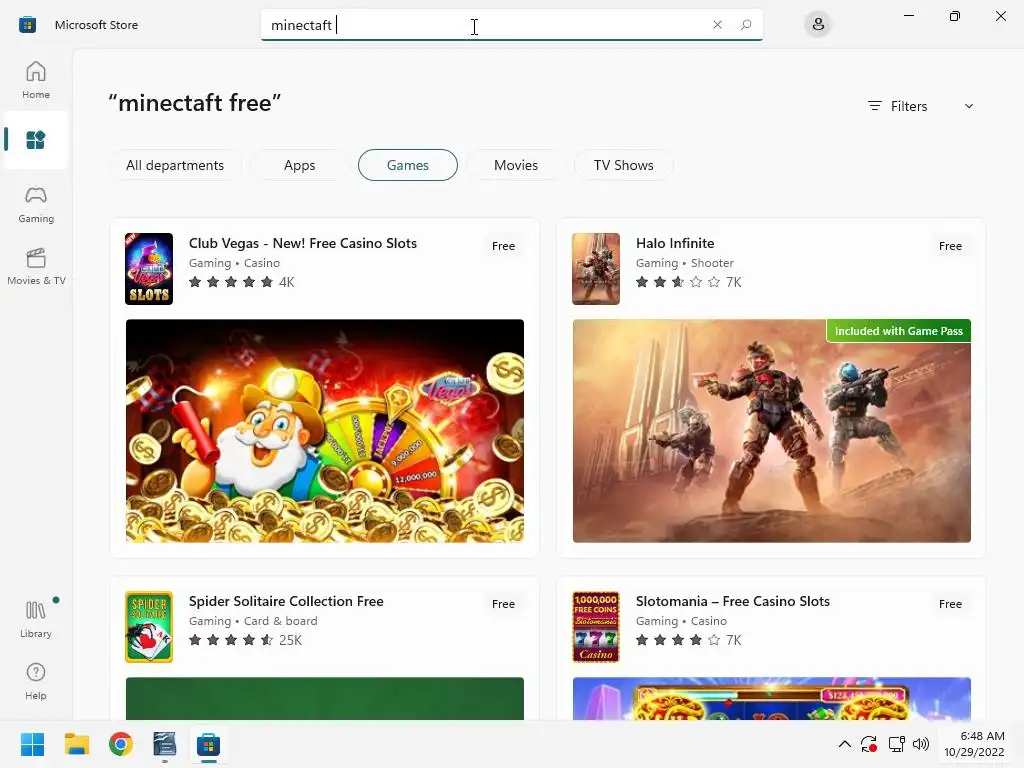
Task: Click the Slotomania banner image
Action: (772, 699)
